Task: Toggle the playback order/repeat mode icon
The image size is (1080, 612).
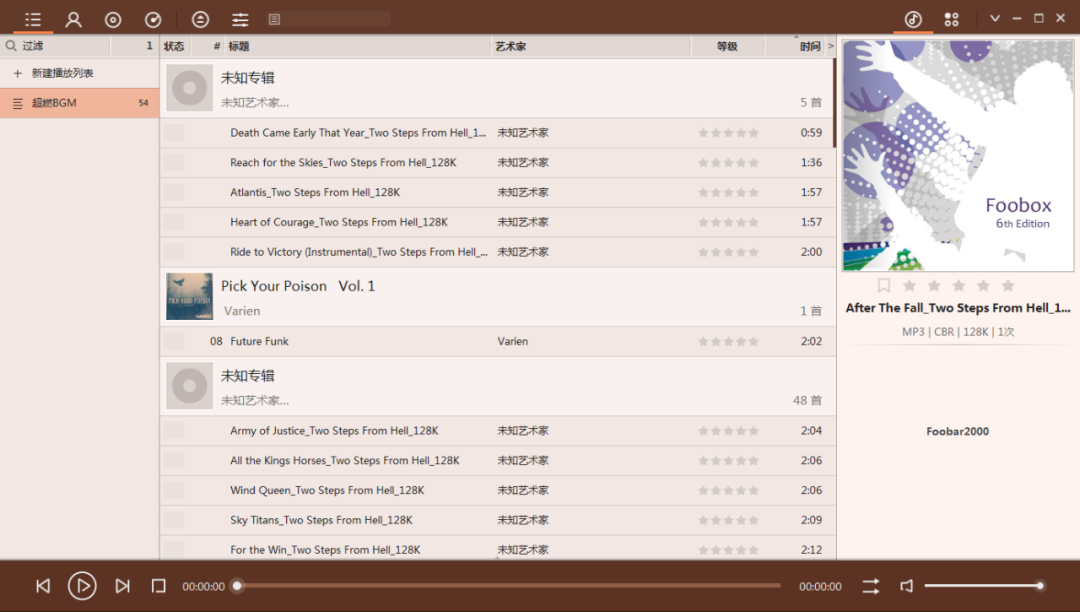Action: point(870,586)
